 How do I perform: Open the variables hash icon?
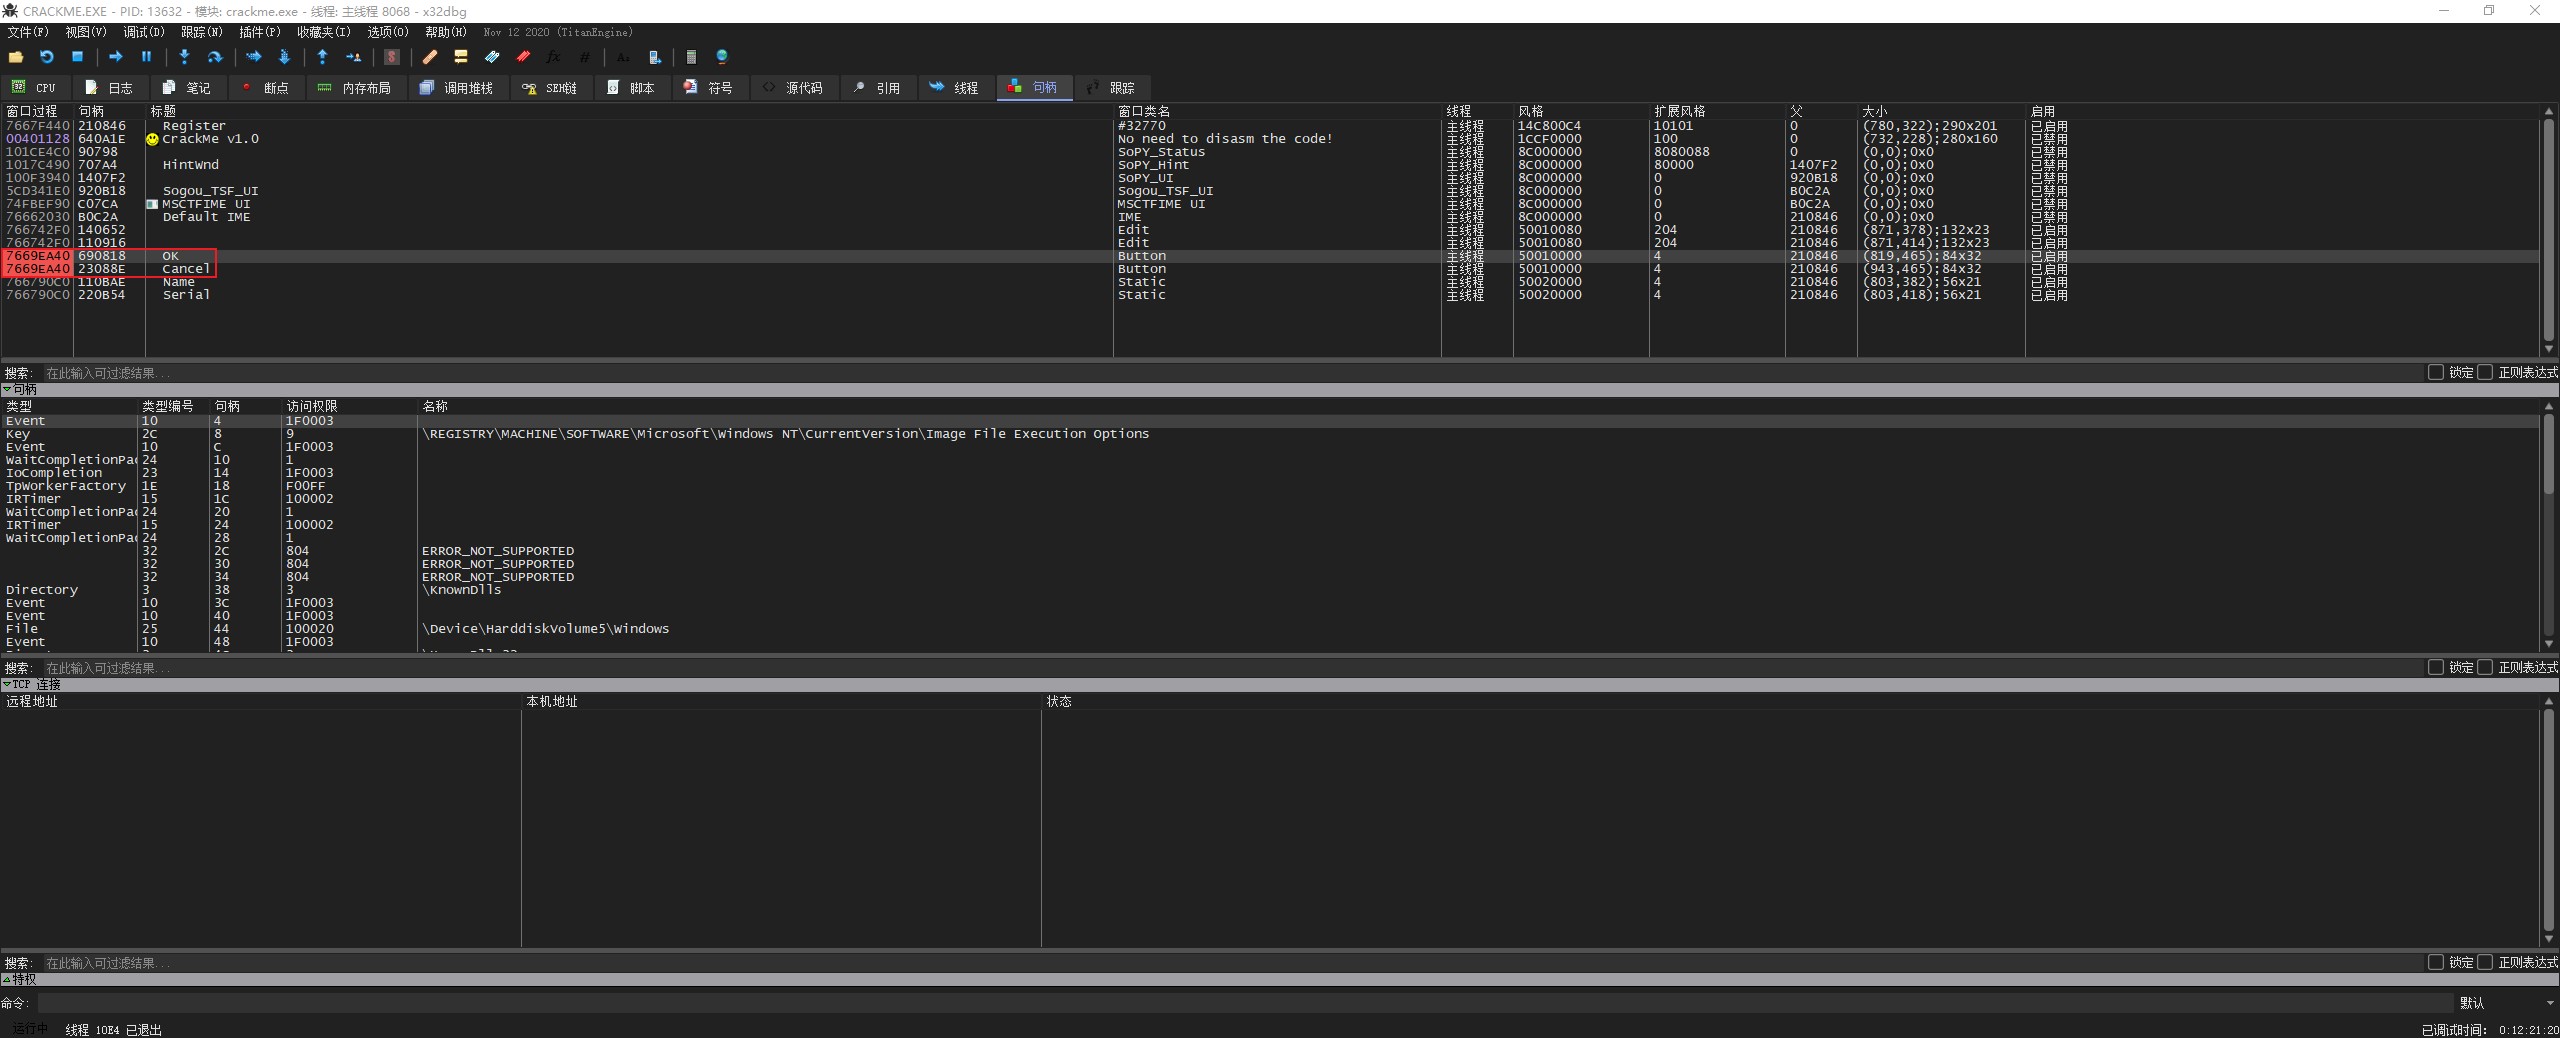coord(584,57)
